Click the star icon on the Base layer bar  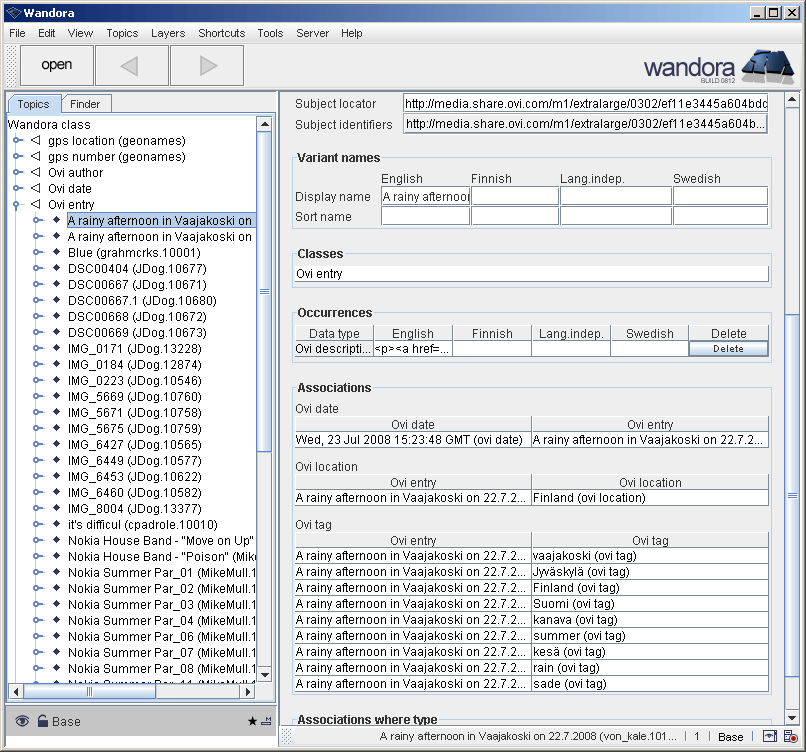[253, 719]
